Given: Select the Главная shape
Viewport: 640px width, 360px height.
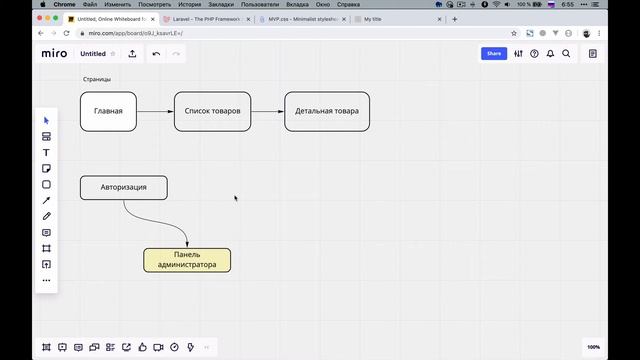Looking at the screenshot, I should pos(108,111).
